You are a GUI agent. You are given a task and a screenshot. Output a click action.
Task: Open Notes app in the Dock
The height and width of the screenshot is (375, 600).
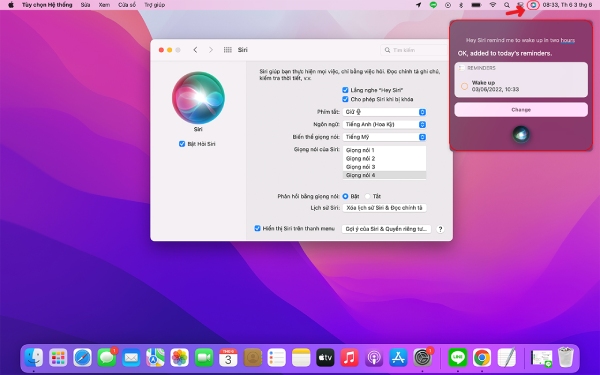tap(301, 358)
